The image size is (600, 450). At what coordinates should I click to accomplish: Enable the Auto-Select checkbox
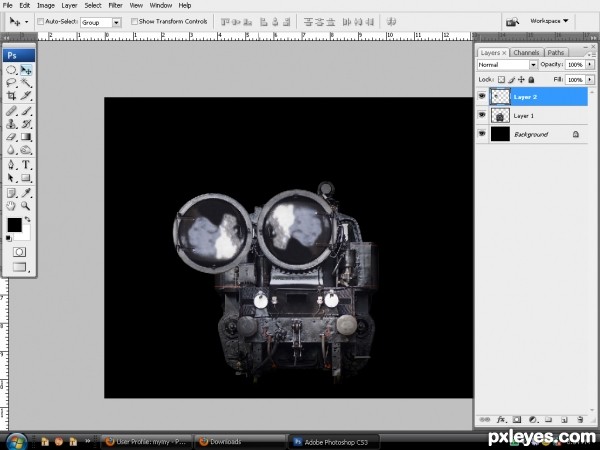tap(40, 21)
